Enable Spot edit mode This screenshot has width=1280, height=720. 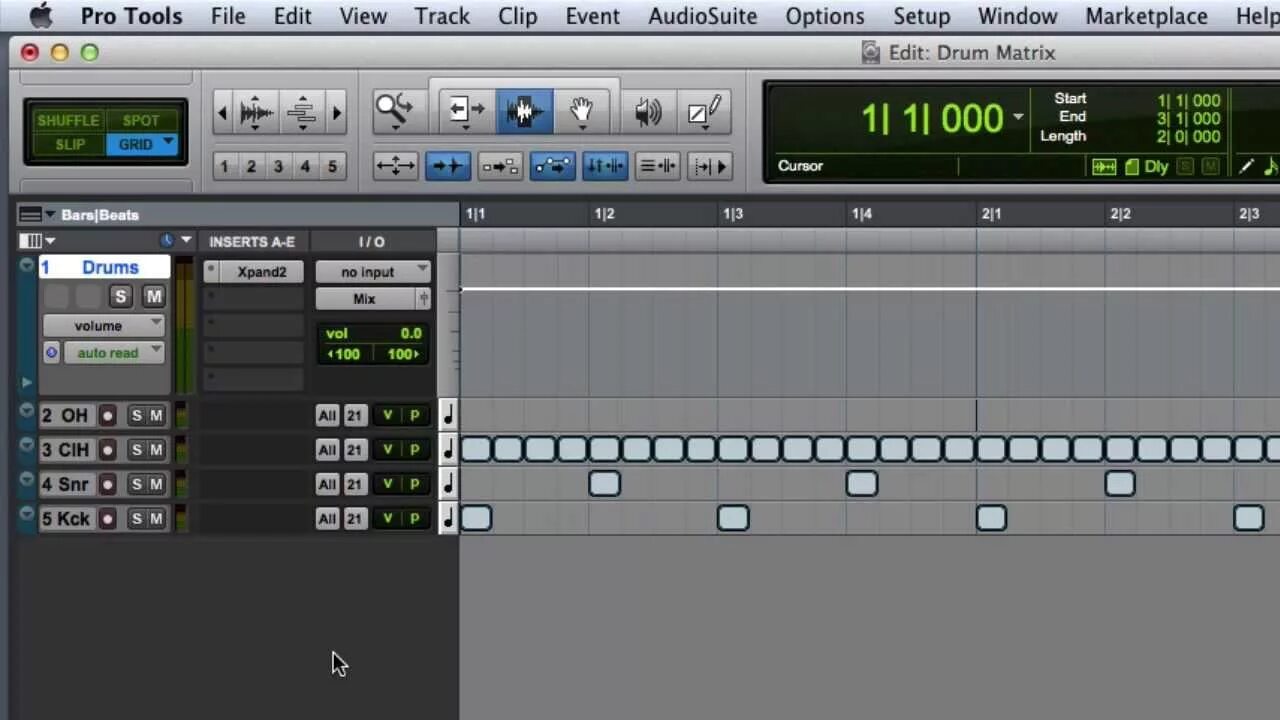[x=141, y=120]
